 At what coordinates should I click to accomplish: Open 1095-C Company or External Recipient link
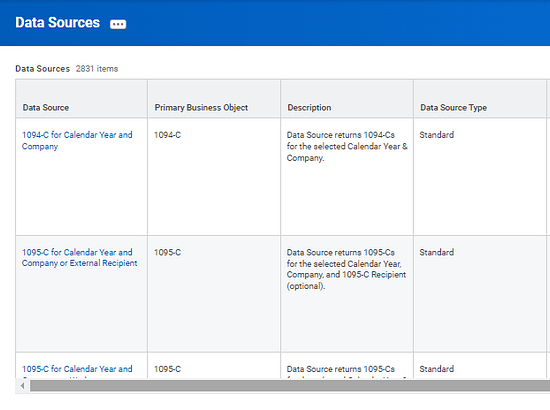point(80,257)
